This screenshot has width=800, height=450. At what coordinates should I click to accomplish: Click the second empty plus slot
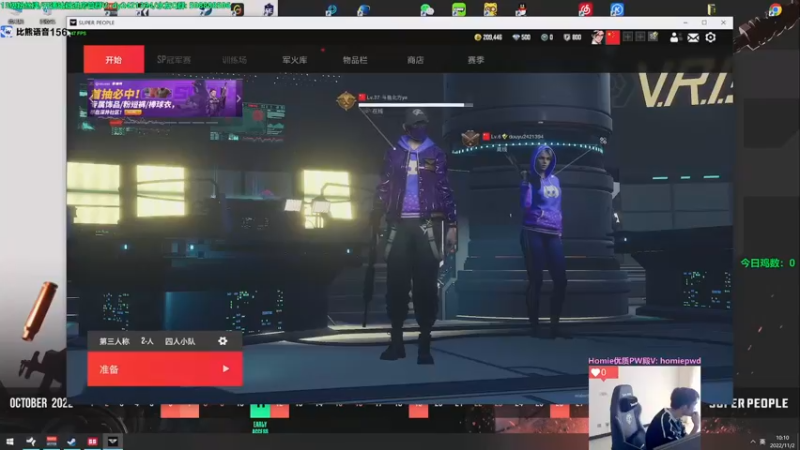point(640,37)
